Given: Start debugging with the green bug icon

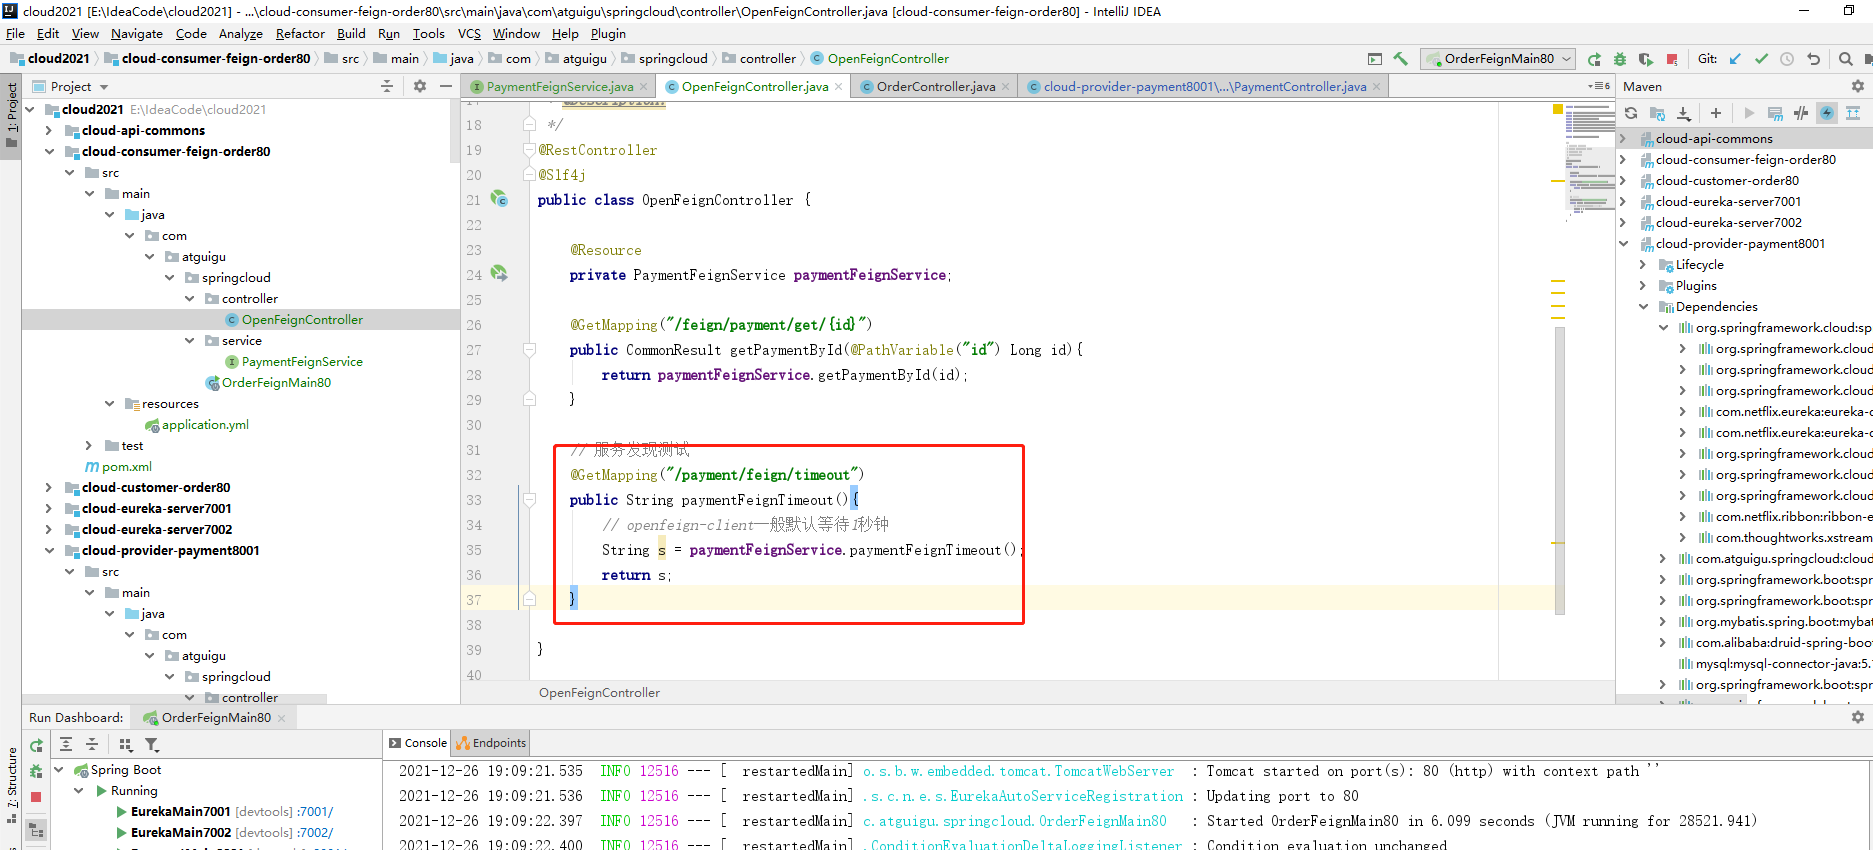Looking at the screenshot, I should pos(1620,59).
